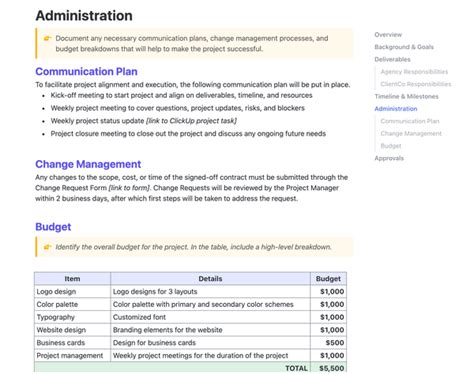Screen dimensions: 474x374
Task: Select the Typography table cell
Action: coord(72,317)
